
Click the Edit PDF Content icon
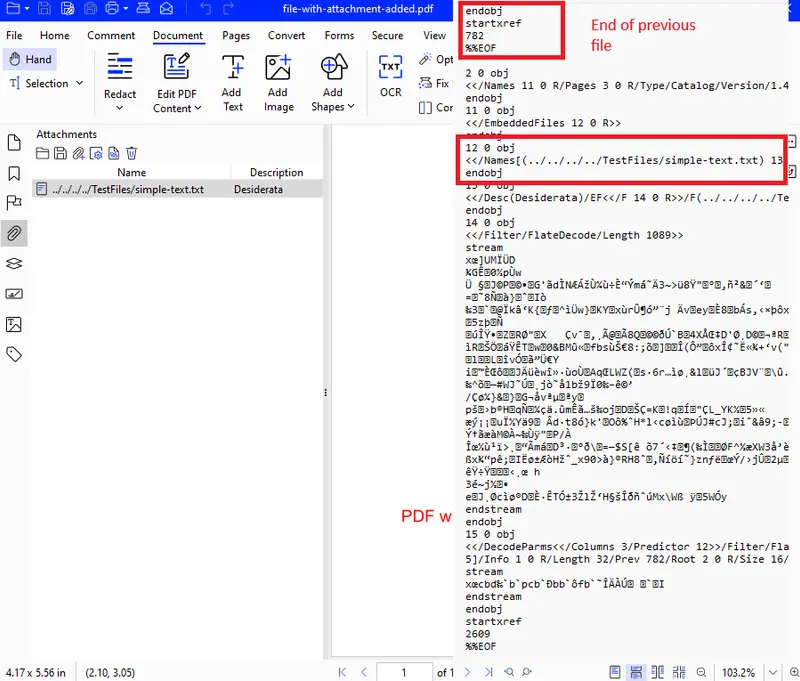[177, 66]
